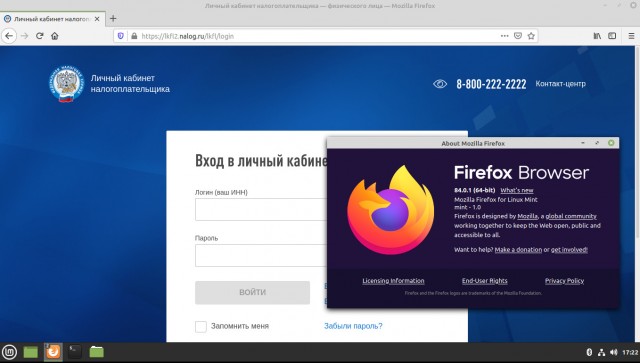Open volume control tray icon
Screen dimensions: 640x363
coord(613,352)
